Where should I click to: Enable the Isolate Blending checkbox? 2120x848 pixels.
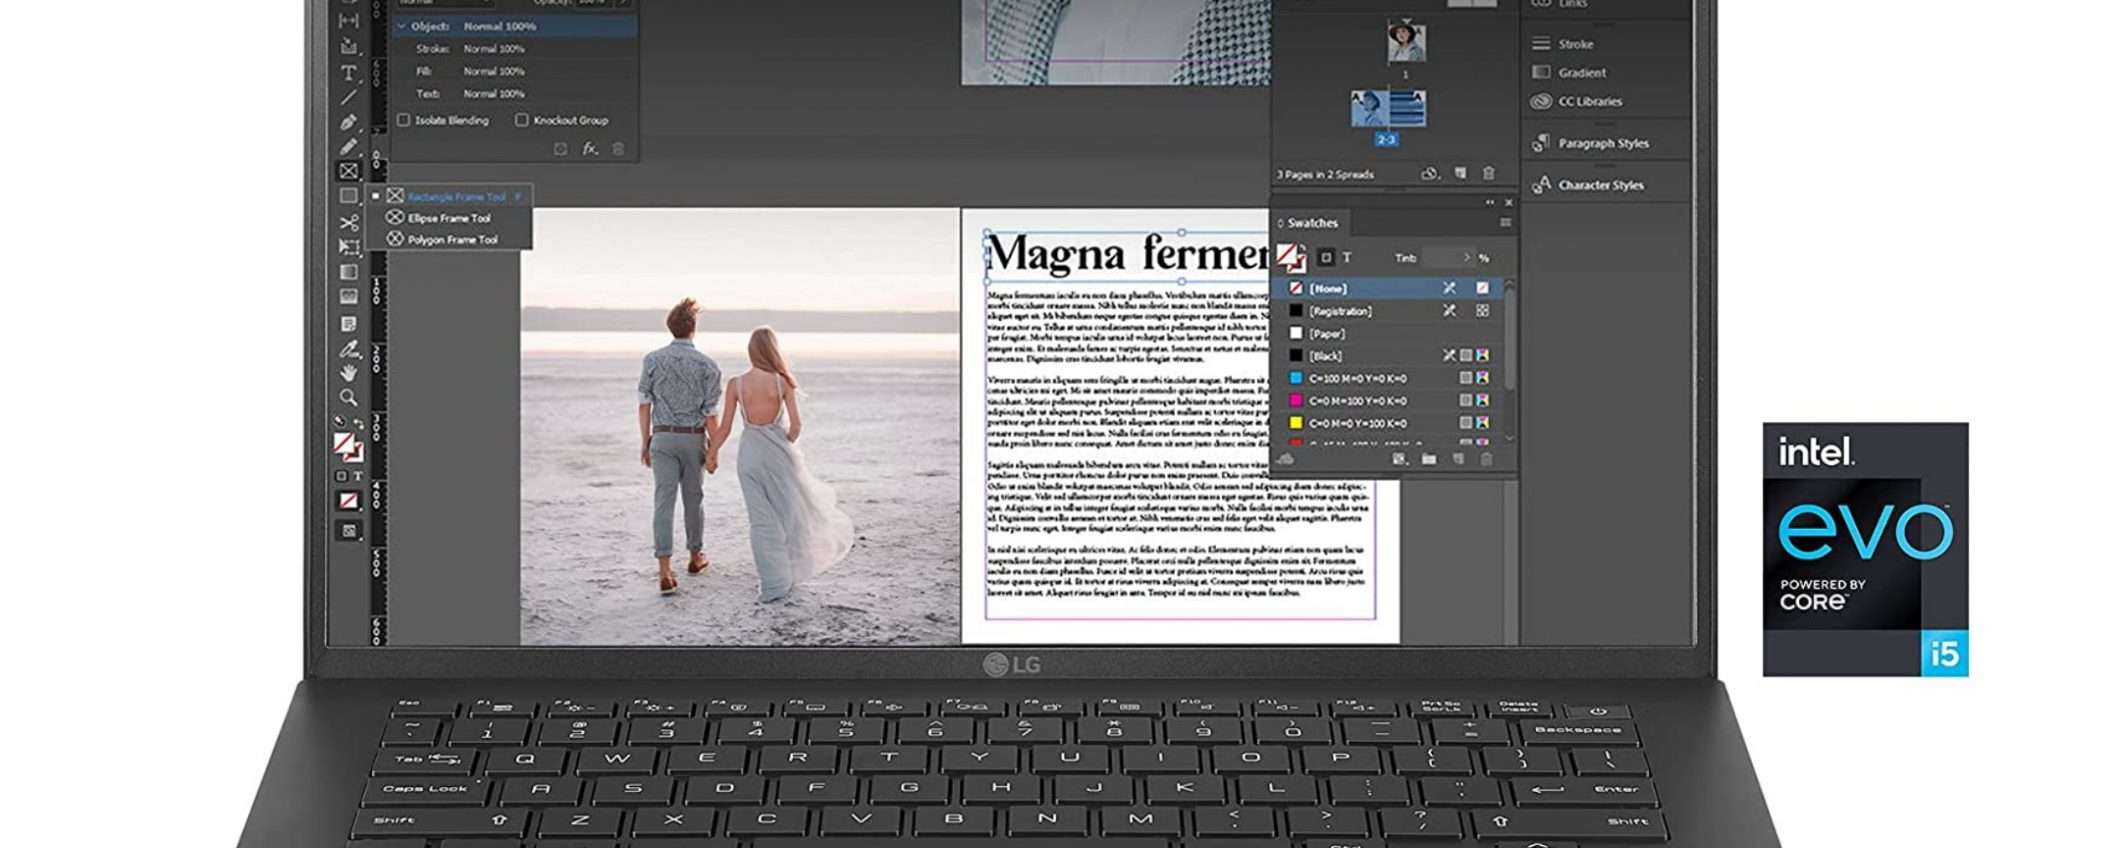(404, 120)
